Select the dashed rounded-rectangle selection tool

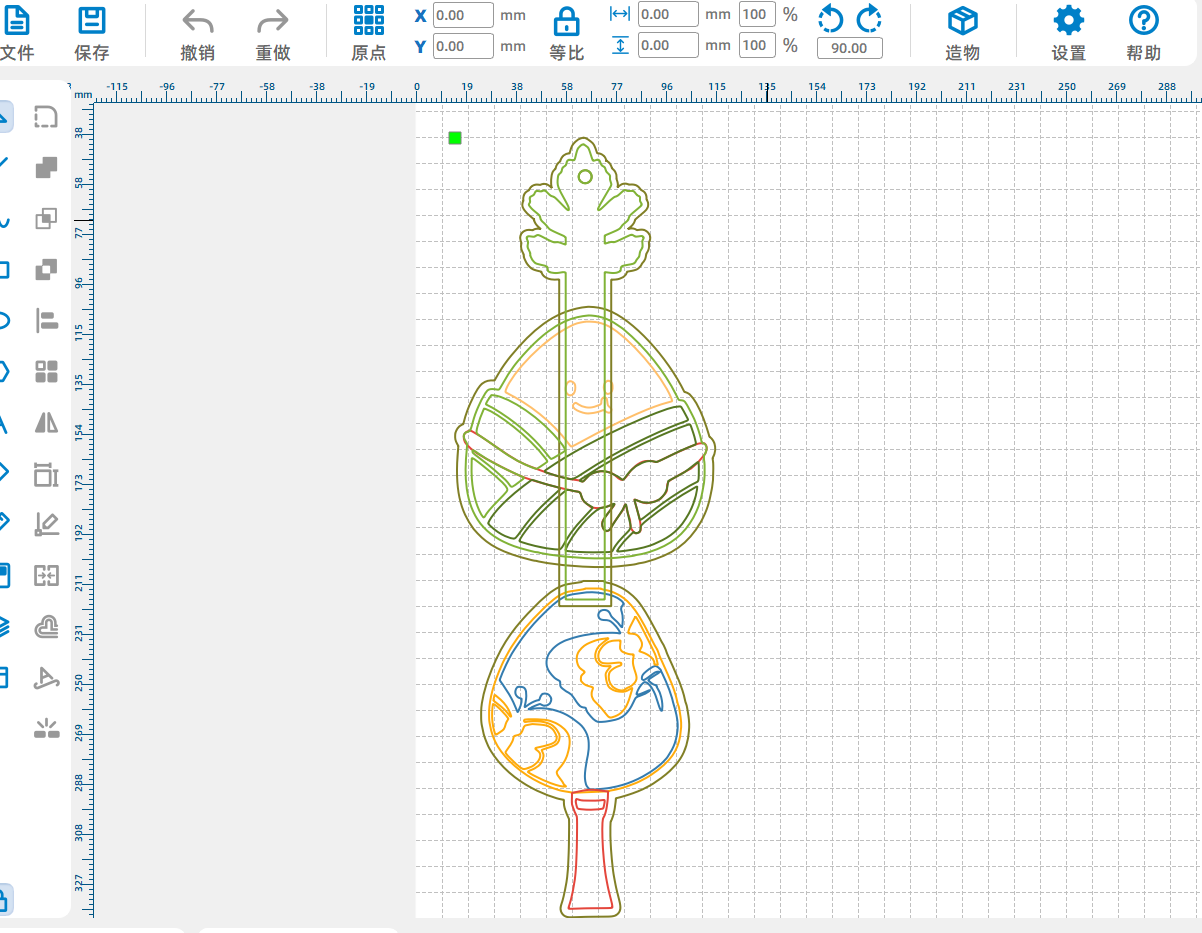coord(46,118)
